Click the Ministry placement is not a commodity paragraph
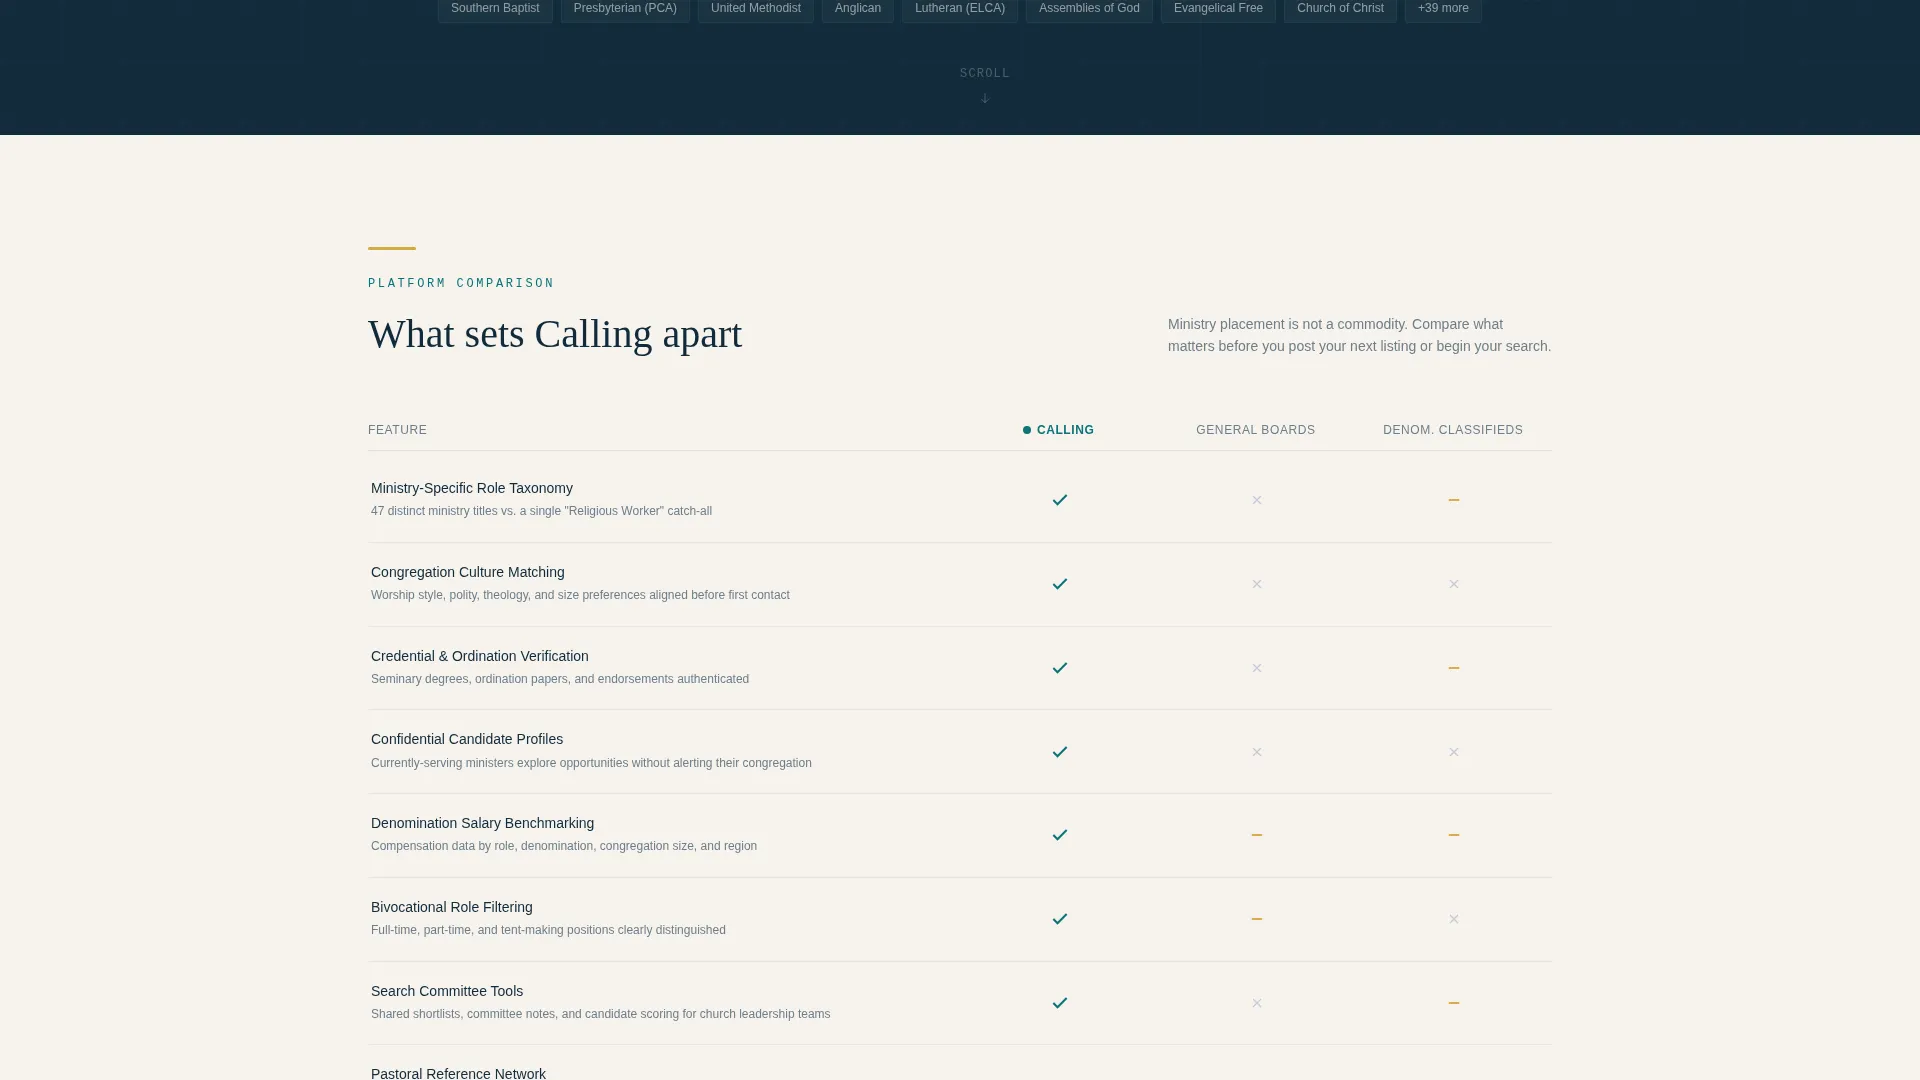 tap(1359, 335)
